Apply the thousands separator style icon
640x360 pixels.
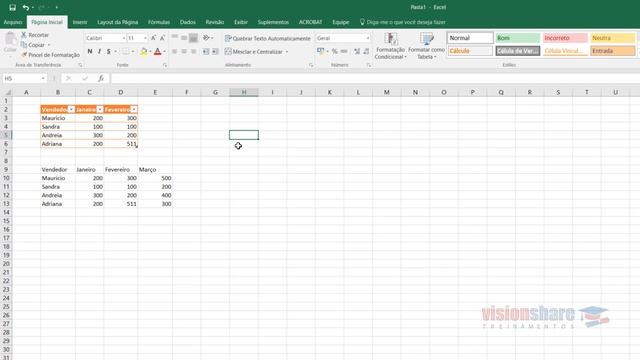point(344,51)
